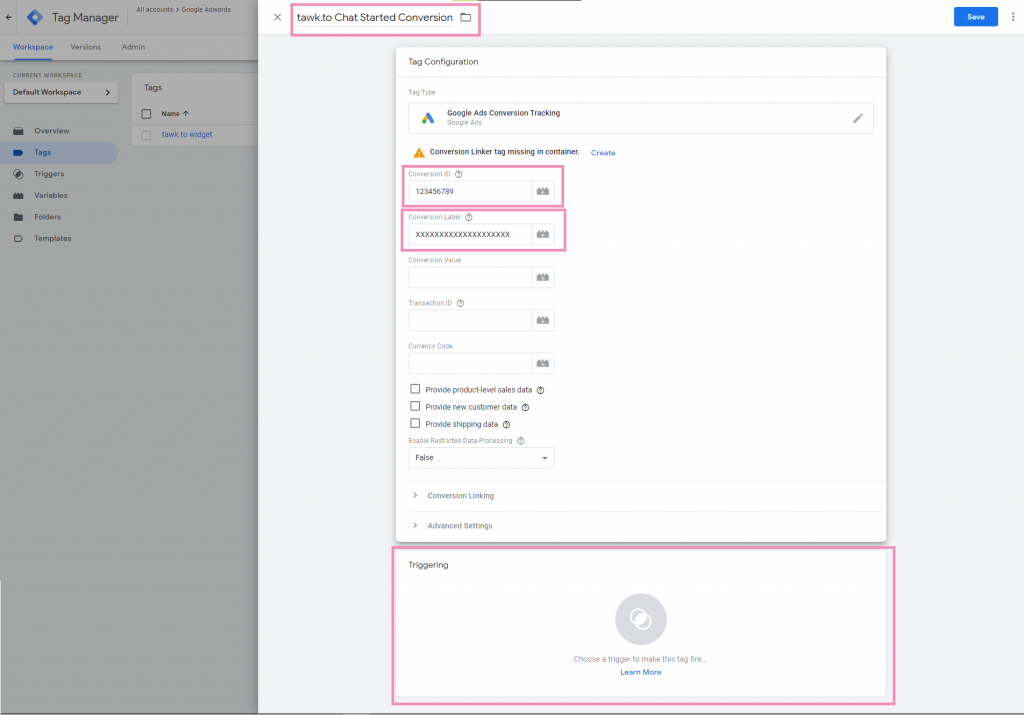Click the Triggers icon in sidebar
The width and height of the screenshot is (1024, 715).
[18, 174]
